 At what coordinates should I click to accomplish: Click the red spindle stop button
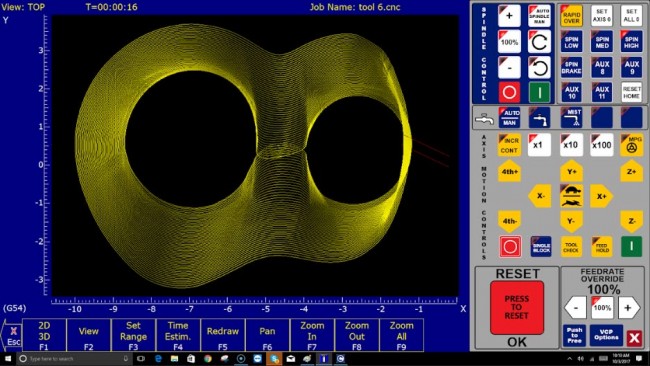[x=509, y=92]
